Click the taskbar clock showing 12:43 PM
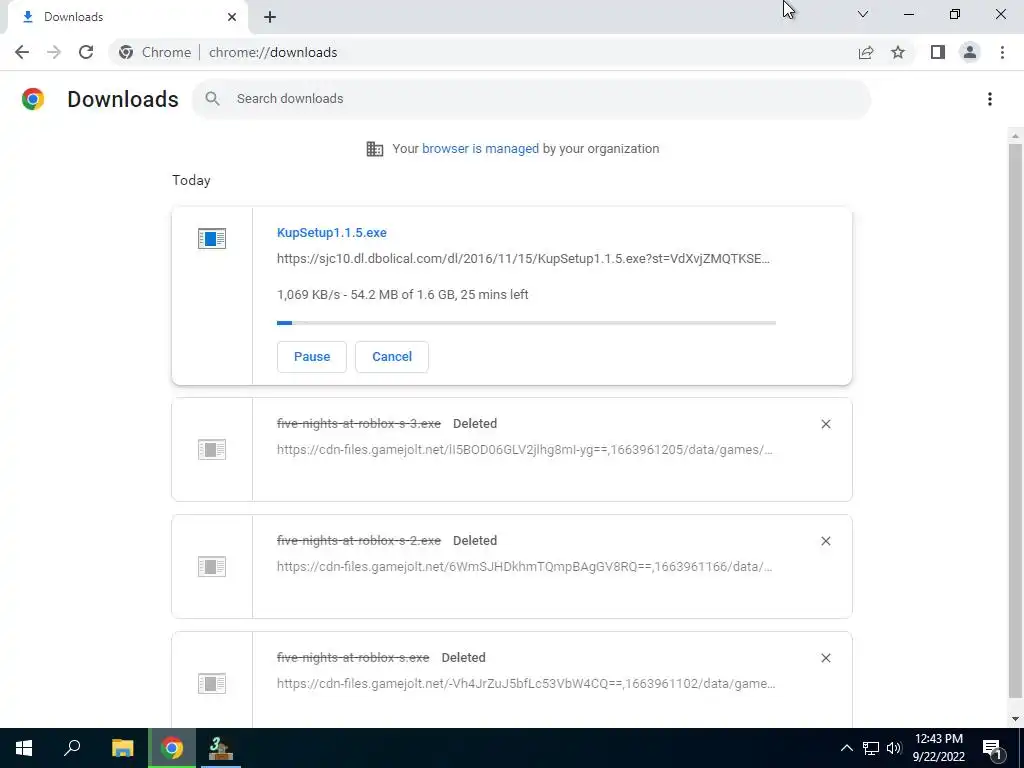Image resolution: width=1024 pixels, height=768 pixels. (x=938, y=748)
